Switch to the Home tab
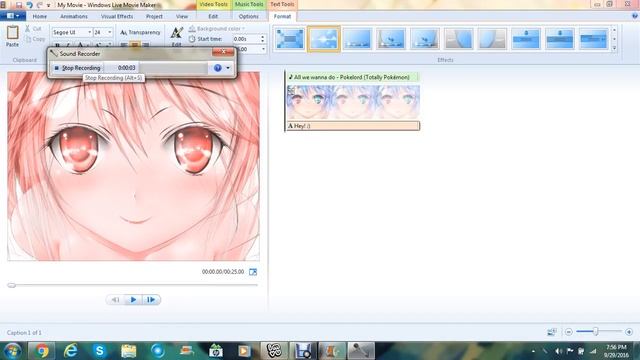 (x=40, y=16)
